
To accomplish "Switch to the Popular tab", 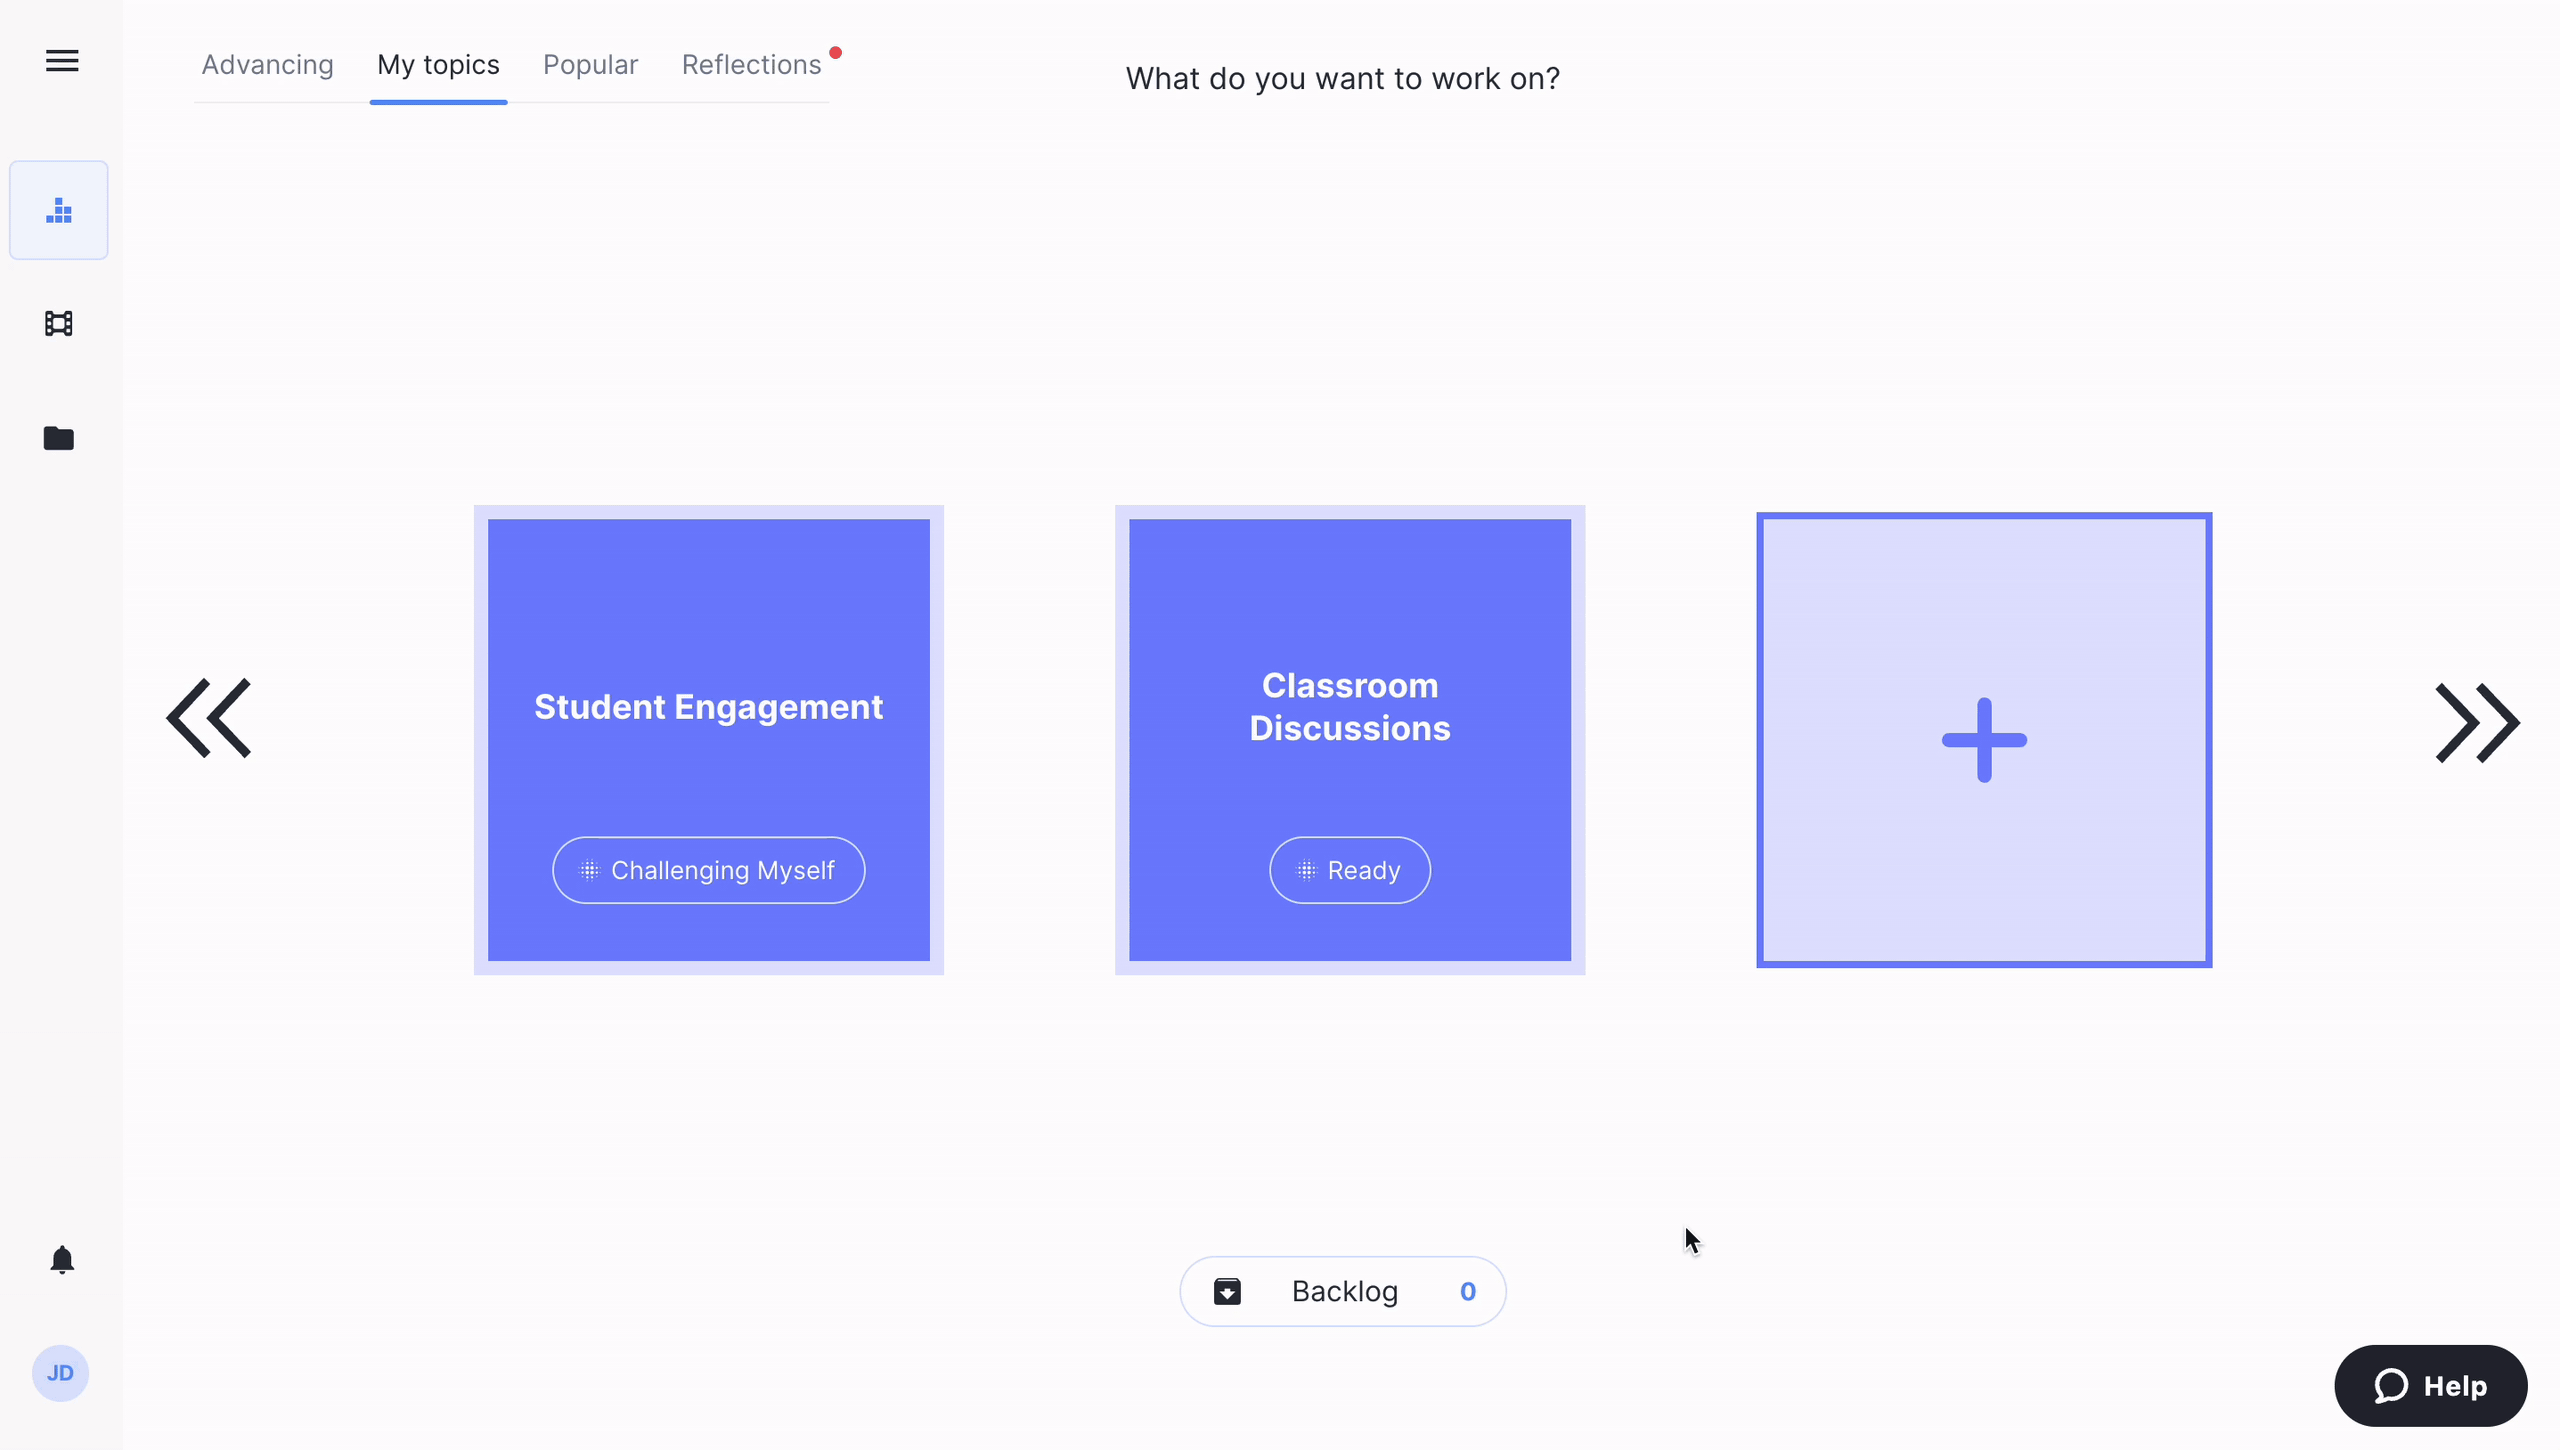I will tap(590, 65).
